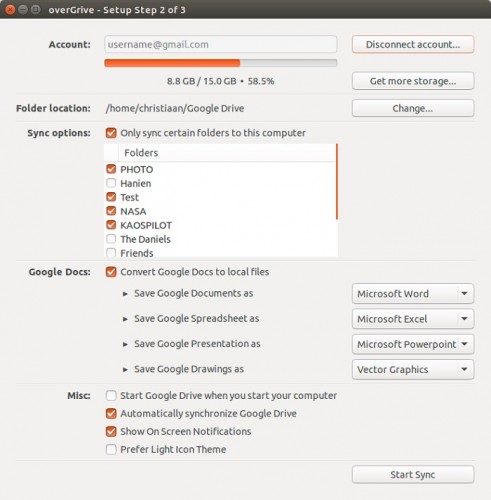491x500 pixels.
Task: Change the Google Drive folder location
Action: pyautogui.click(x=413, y=108)
